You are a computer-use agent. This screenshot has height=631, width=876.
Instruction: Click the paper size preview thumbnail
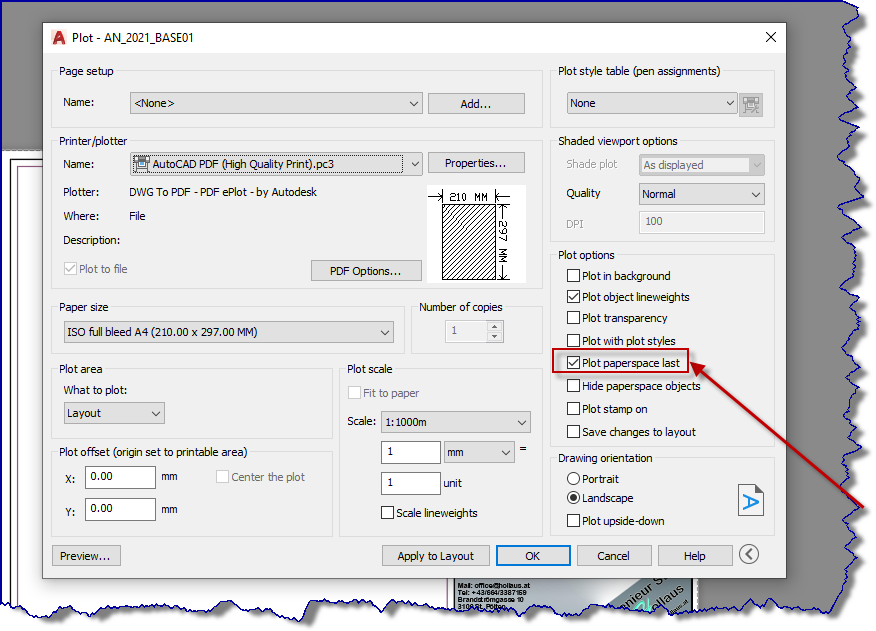pos(476,234)
